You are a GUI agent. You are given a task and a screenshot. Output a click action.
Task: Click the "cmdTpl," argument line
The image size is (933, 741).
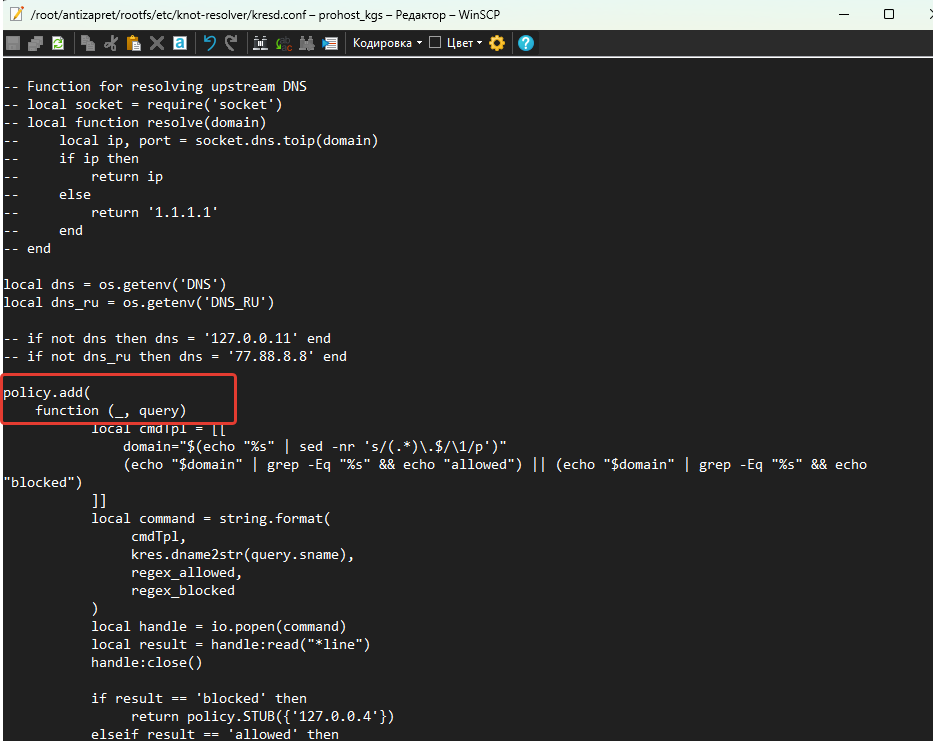[158, 536]
